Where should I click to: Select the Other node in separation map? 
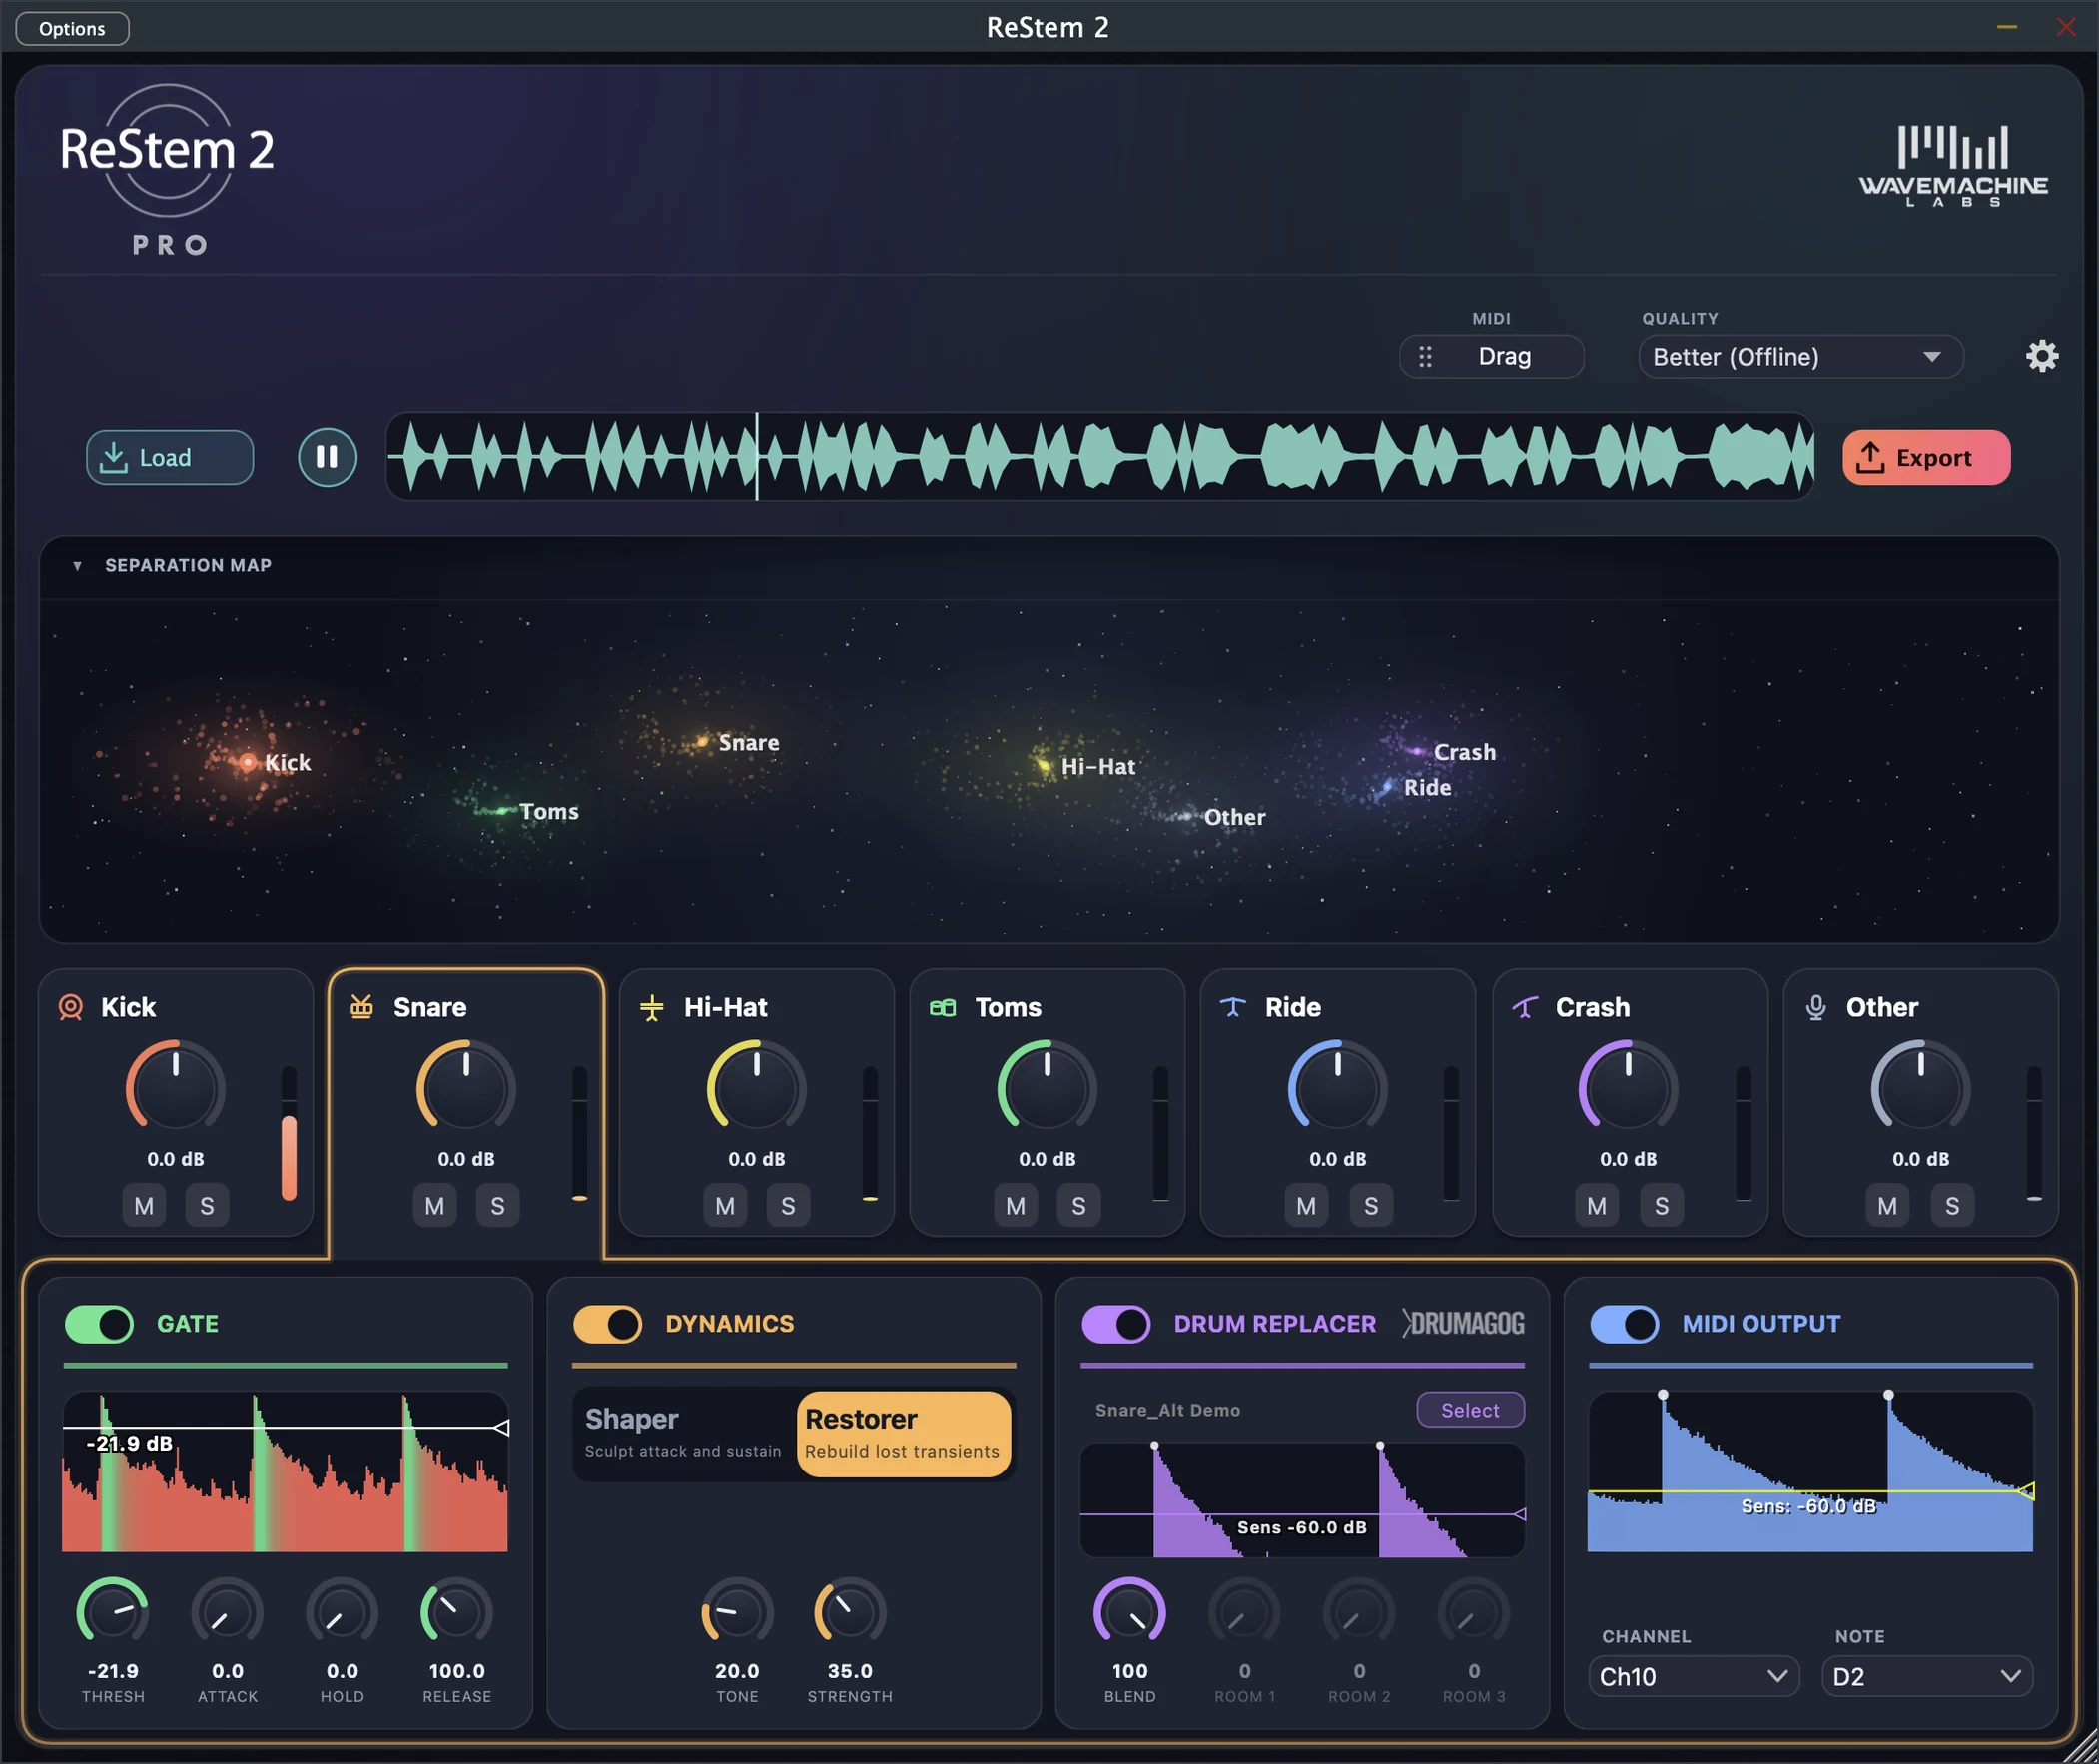click(1186, 816)
